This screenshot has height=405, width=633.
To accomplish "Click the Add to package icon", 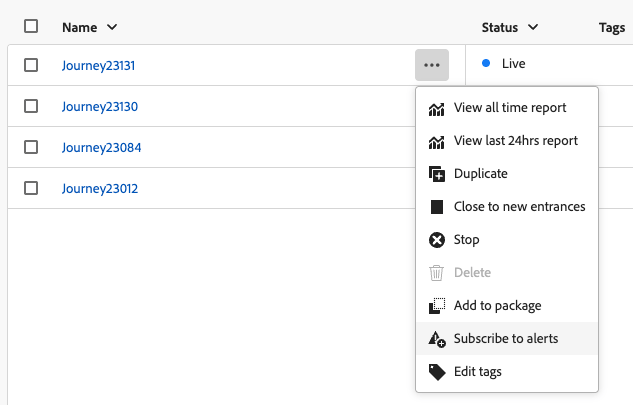I will tap(436, 306).
